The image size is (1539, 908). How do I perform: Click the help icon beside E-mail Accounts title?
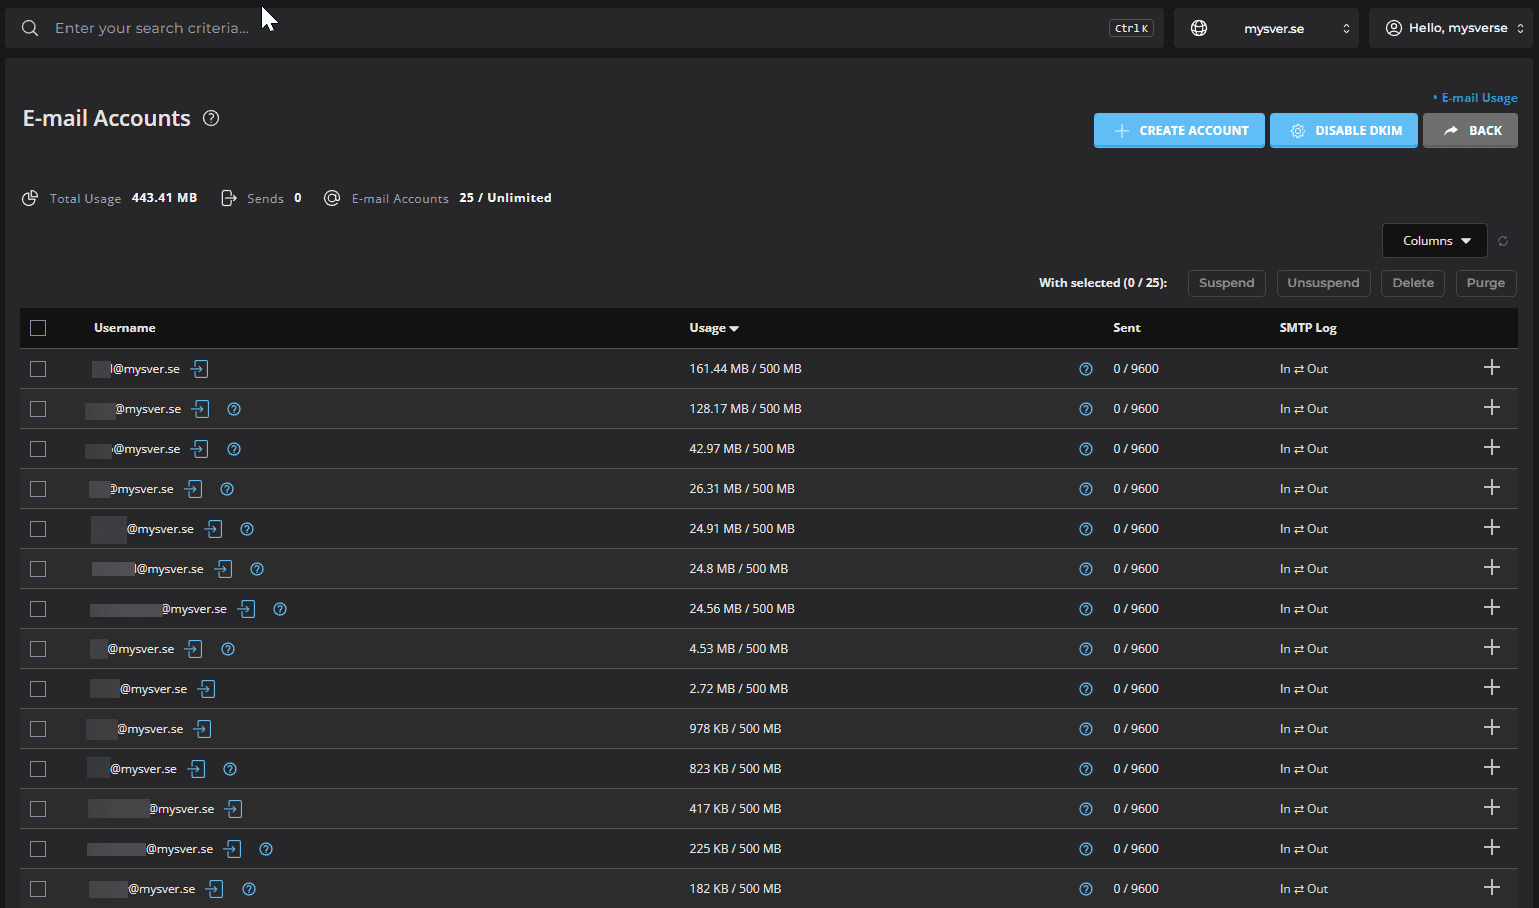(x=211, y=118)
